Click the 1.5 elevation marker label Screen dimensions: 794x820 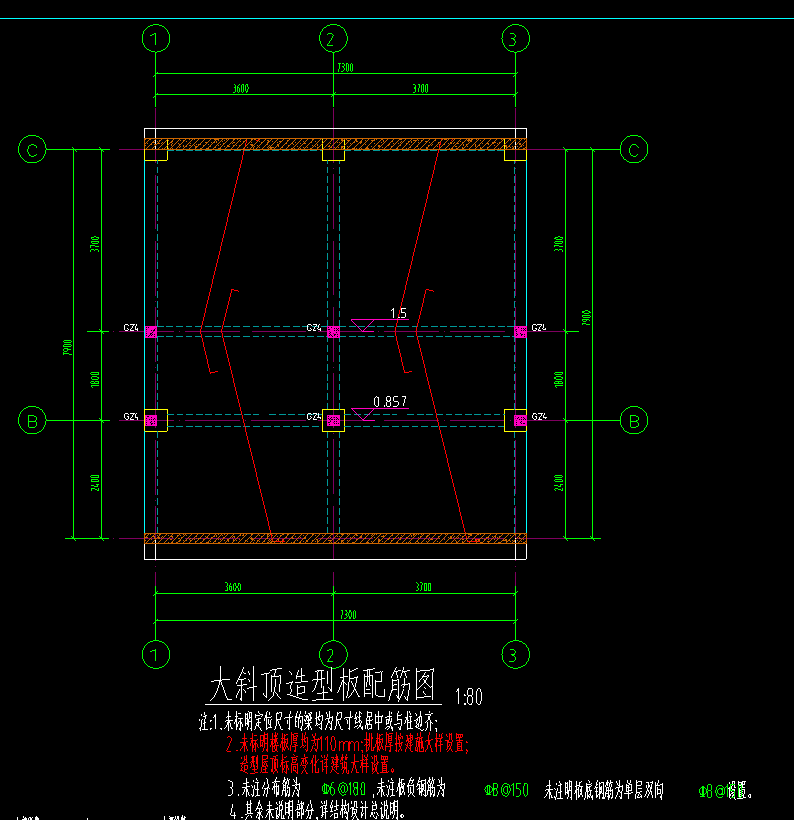(398, 313)
